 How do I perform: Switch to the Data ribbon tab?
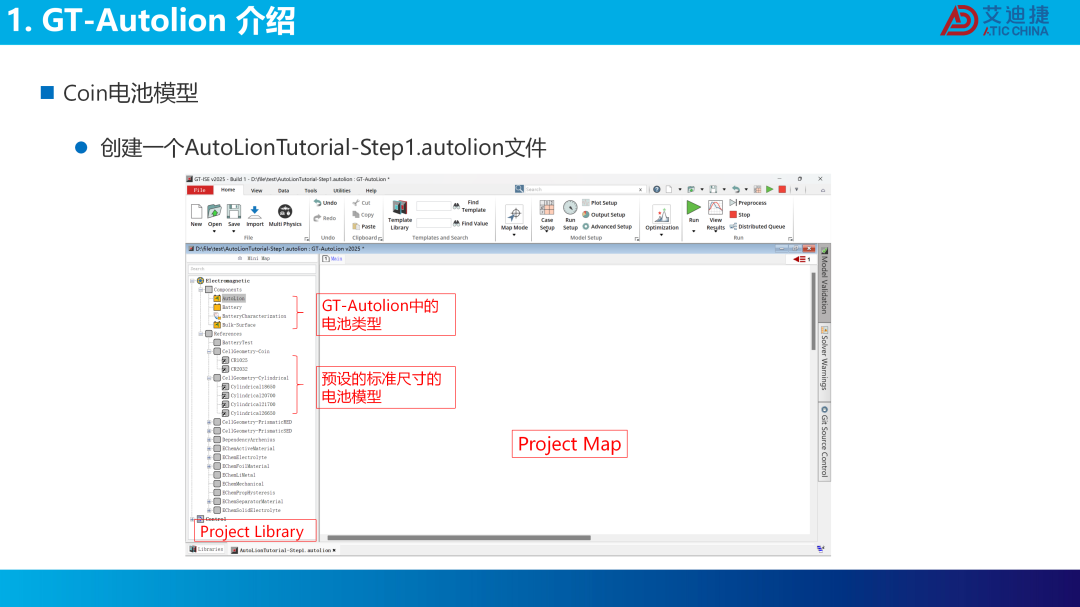tap(283, 191)
